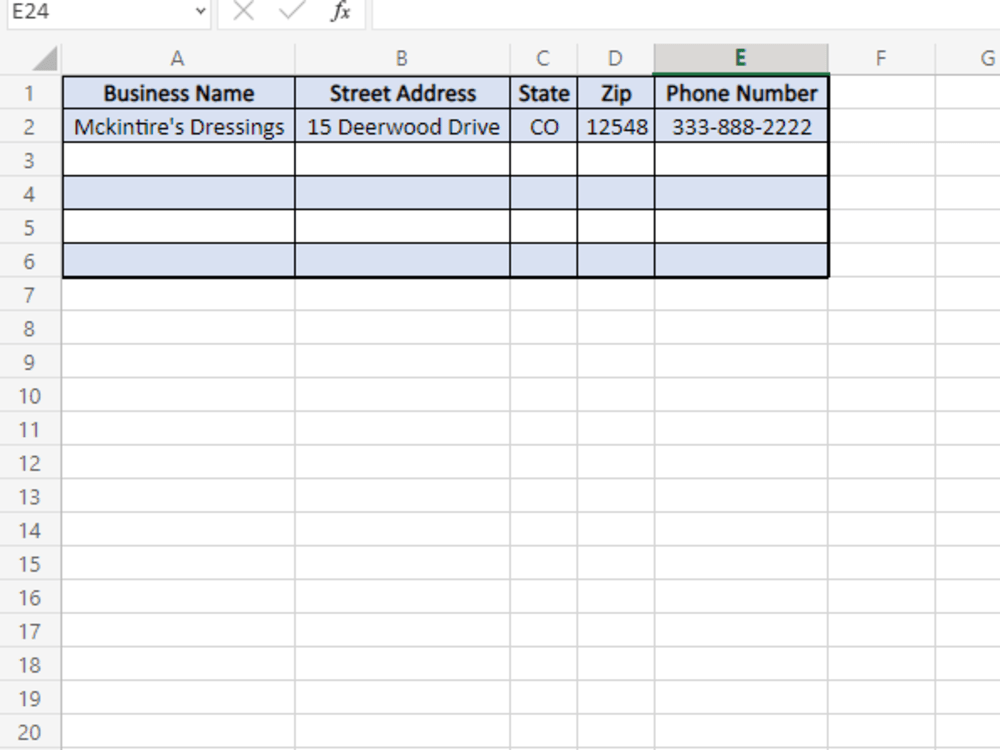
Task: Click the 'State' header cell
Action: click(543, 93)
